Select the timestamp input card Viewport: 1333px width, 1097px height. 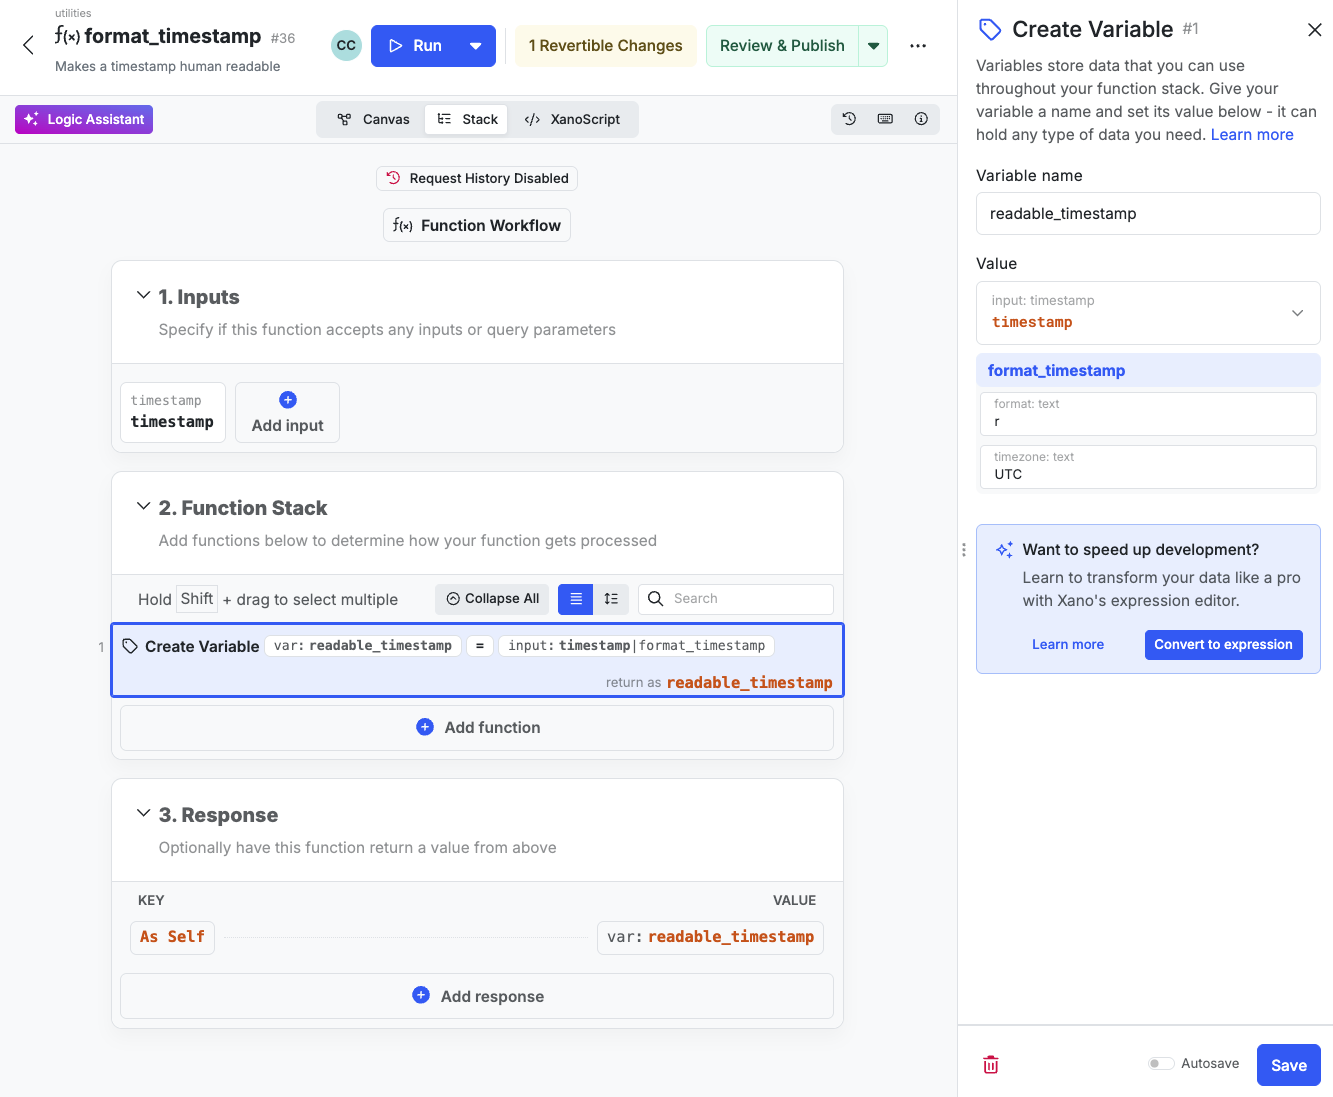pos(172,412)
